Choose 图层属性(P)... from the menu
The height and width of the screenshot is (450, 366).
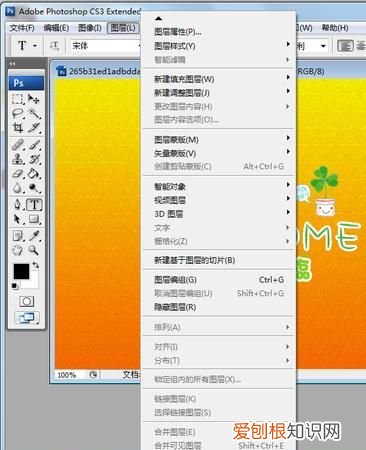click(x=219, y=32)
